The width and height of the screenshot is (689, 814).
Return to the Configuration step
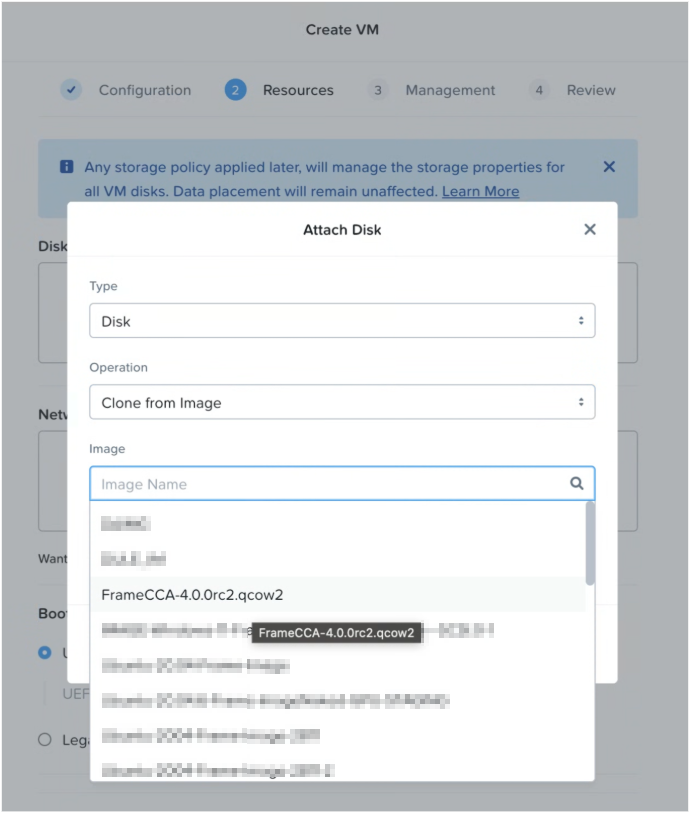point(144,90)
